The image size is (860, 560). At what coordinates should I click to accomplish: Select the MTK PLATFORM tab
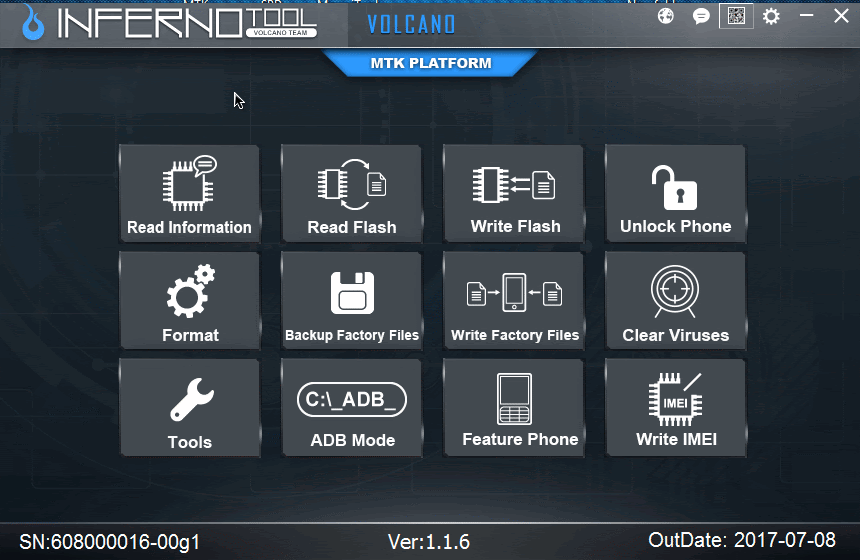[x=431, y=63]
